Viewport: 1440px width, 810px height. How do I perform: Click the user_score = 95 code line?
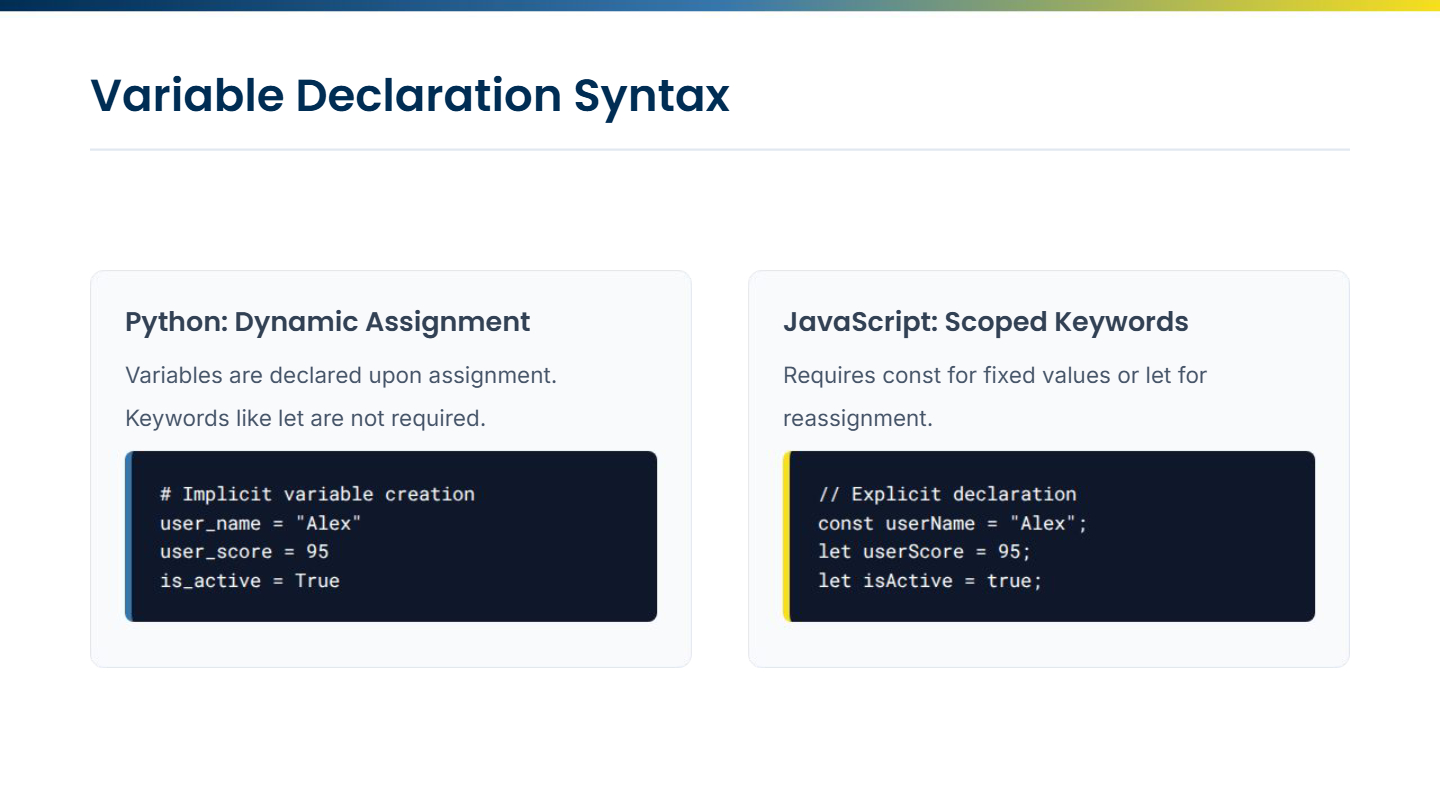(x=244, y=552)
